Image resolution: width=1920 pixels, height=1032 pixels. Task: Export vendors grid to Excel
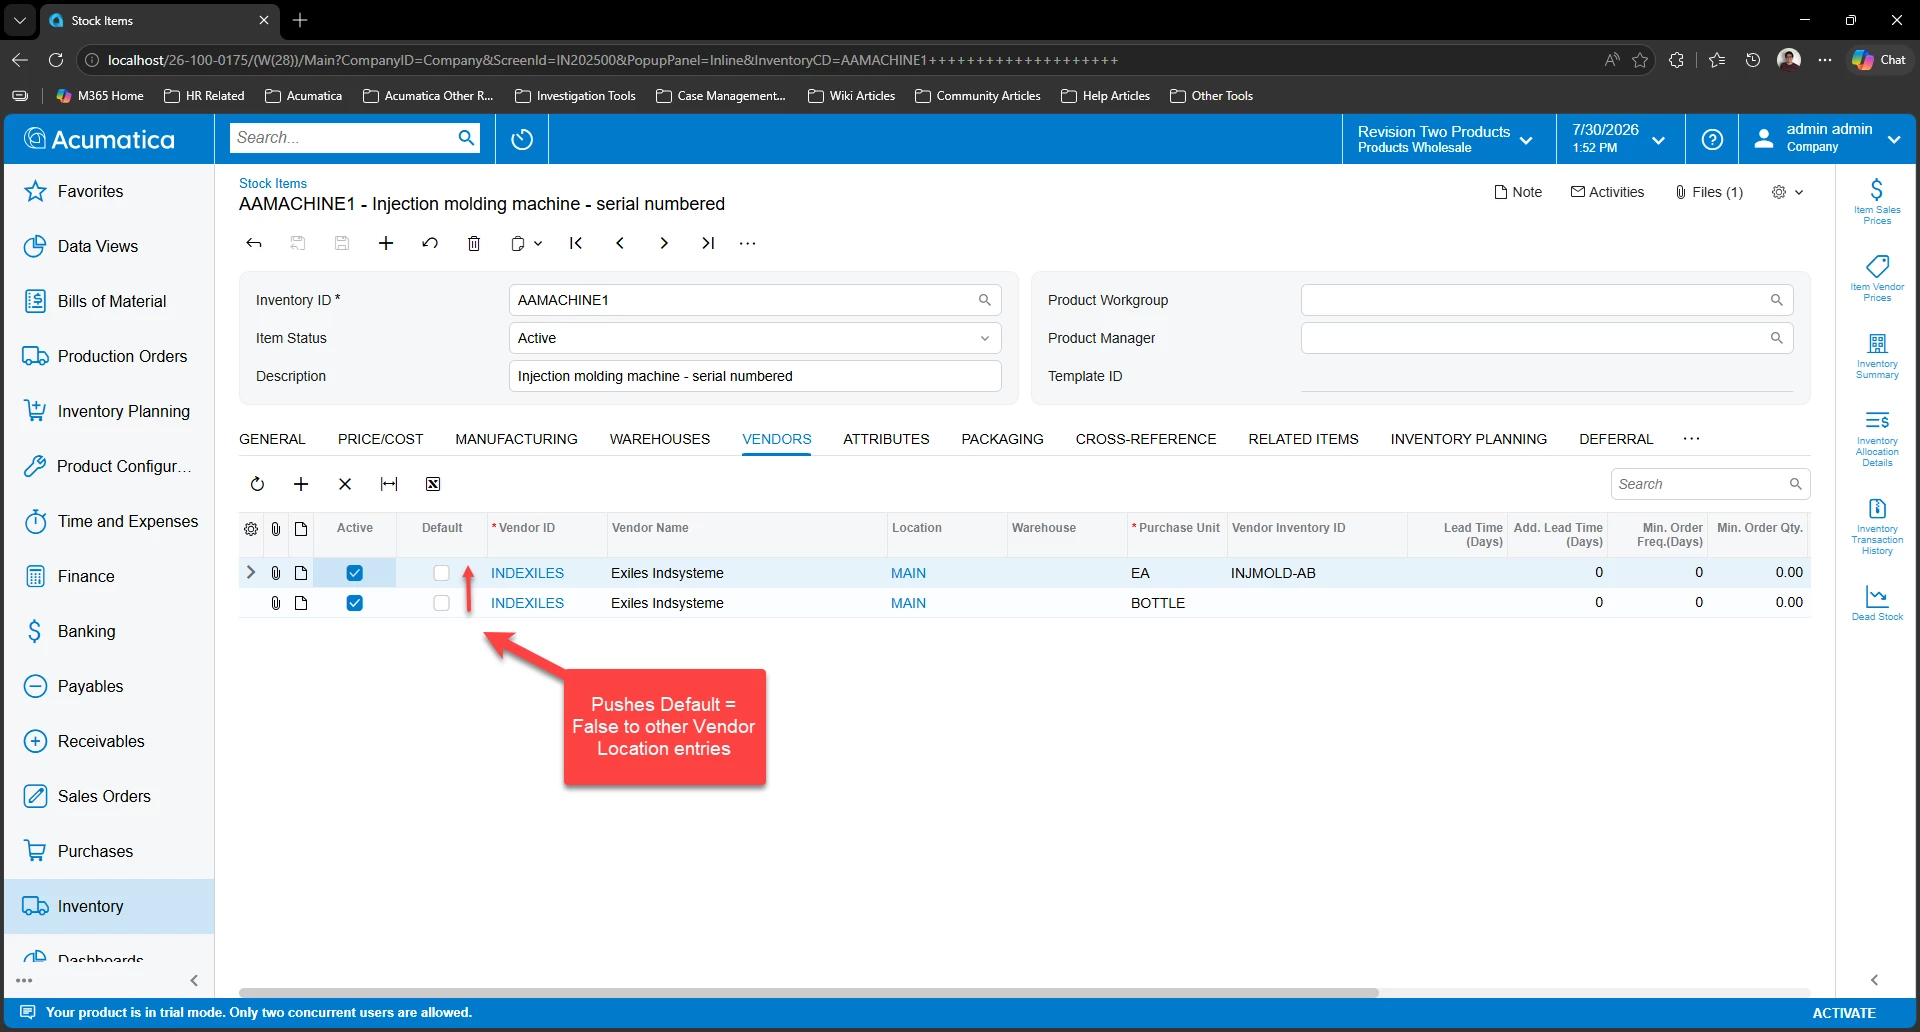coord(433,484)
